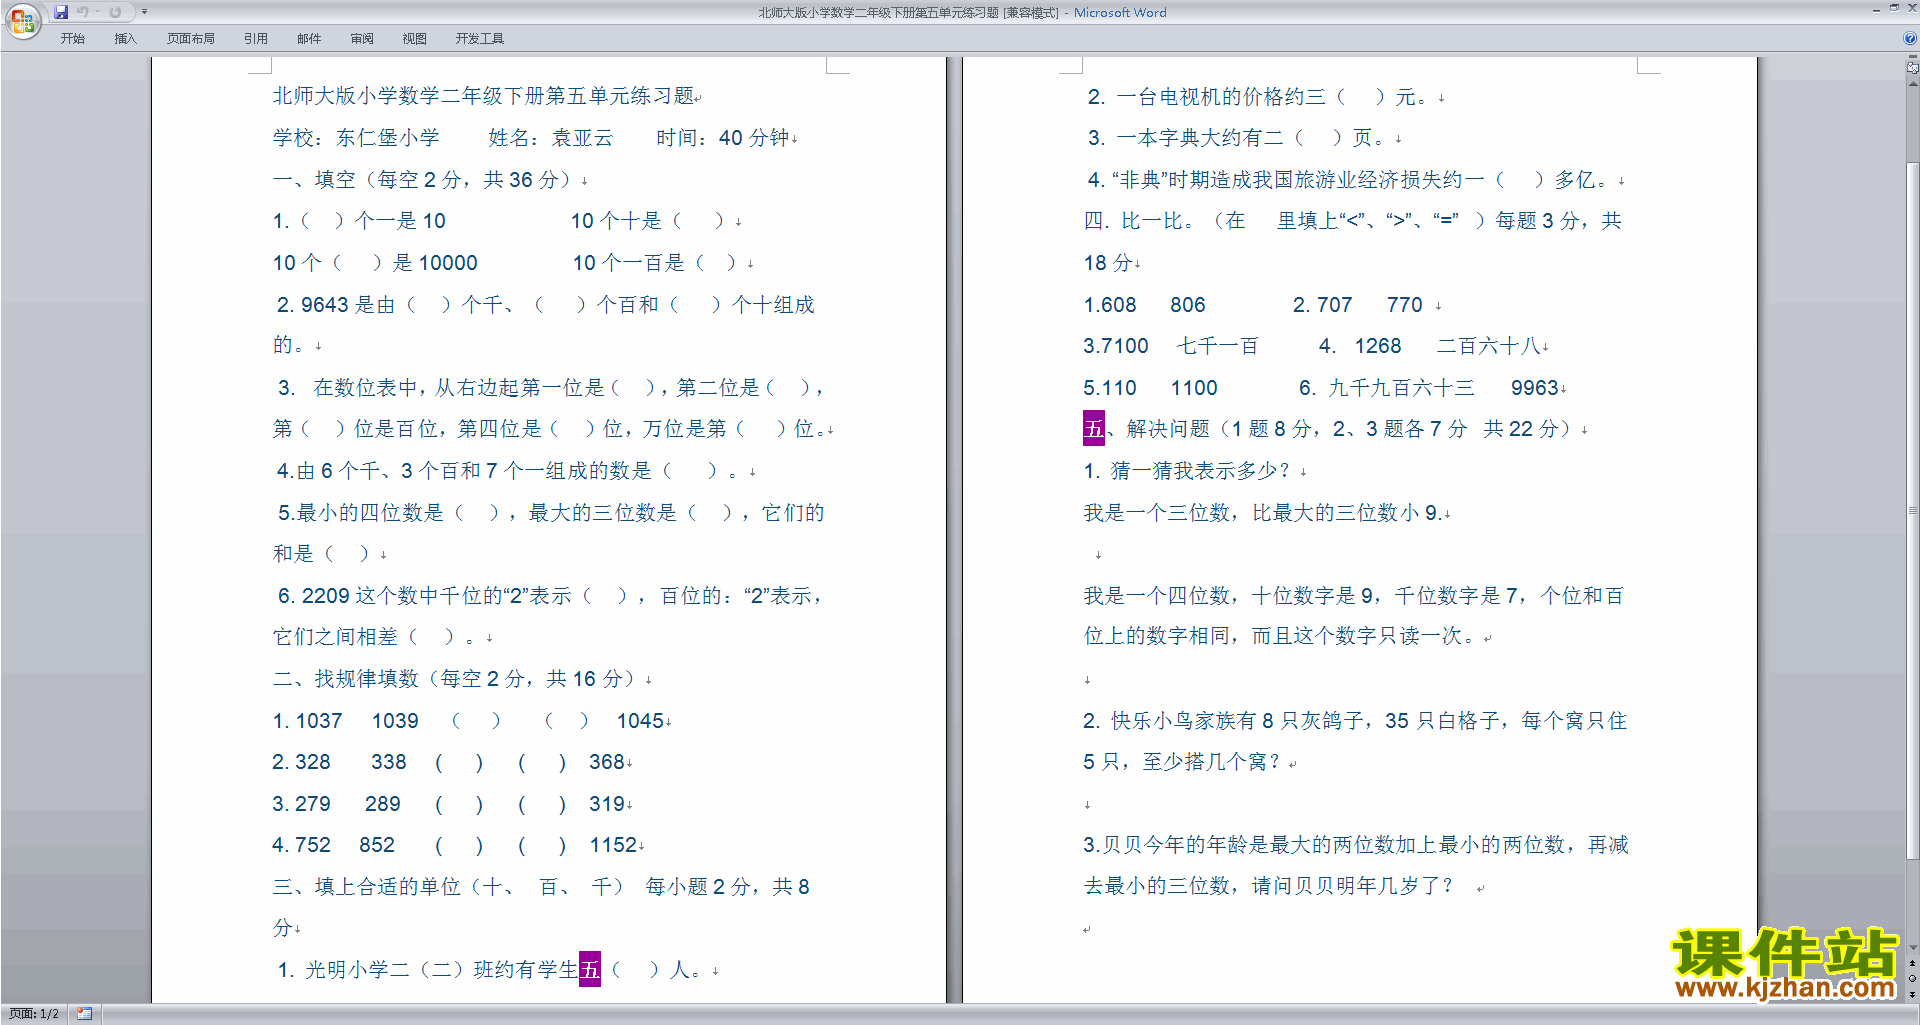Click the split-window handle above scrollbar
This screenshot has height=1025, width=1920.
click(x=1912, y=58)
